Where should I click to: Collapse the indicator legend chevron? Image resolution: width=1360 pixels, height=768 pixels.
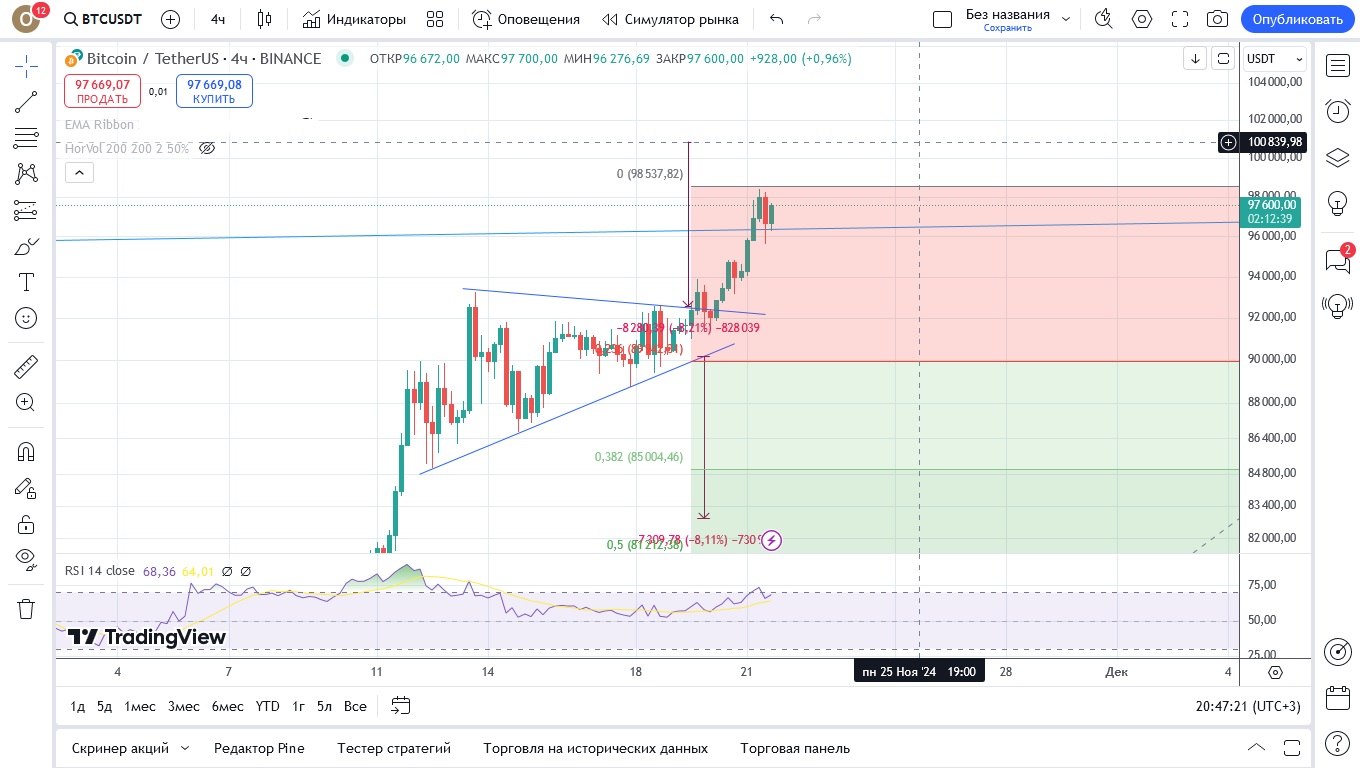[79, 173]
